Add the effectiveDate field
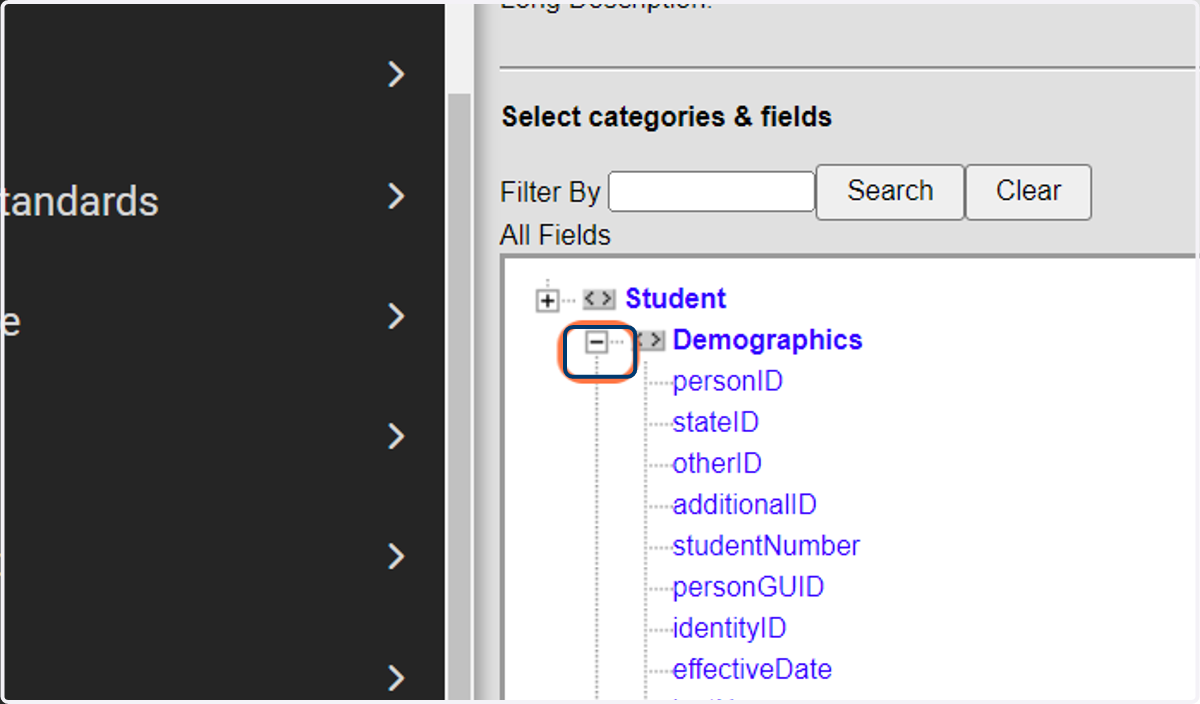The image size is (1200, 704). point(752,669)
